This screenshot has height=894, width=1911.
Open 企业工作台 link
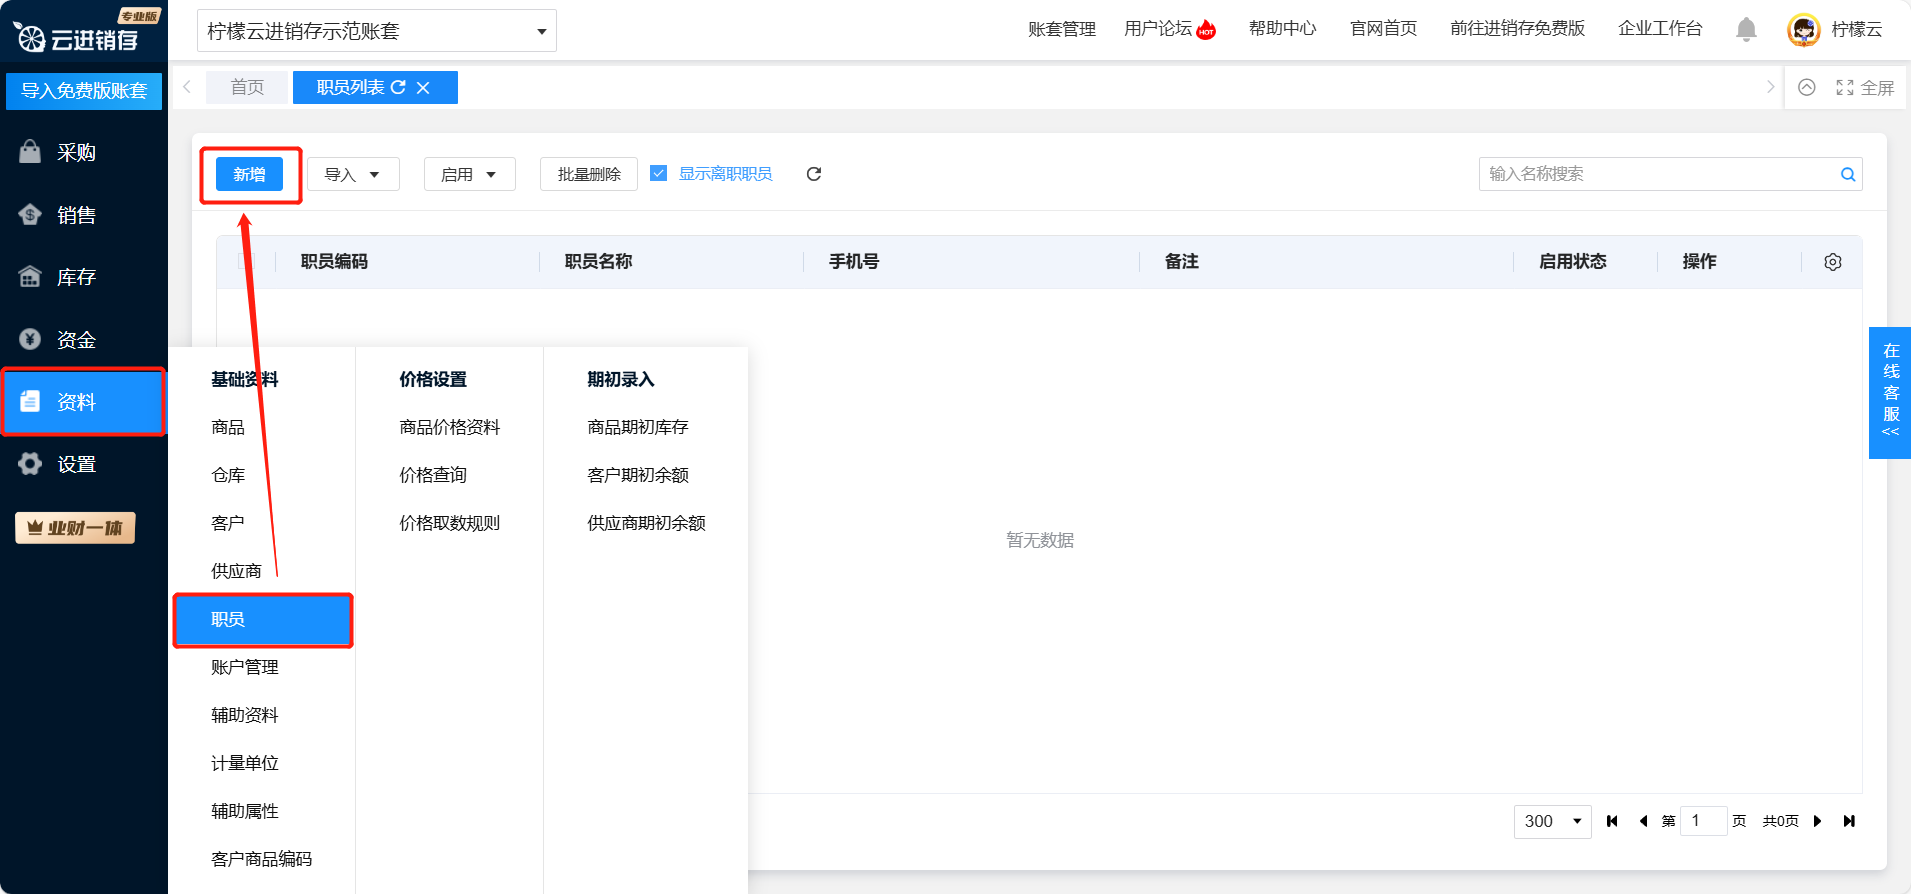[x=1660, y=29]
